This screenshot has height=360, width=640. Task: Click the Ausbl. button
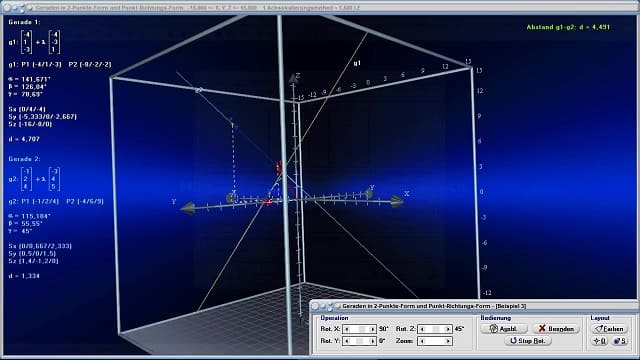point(504,329)
